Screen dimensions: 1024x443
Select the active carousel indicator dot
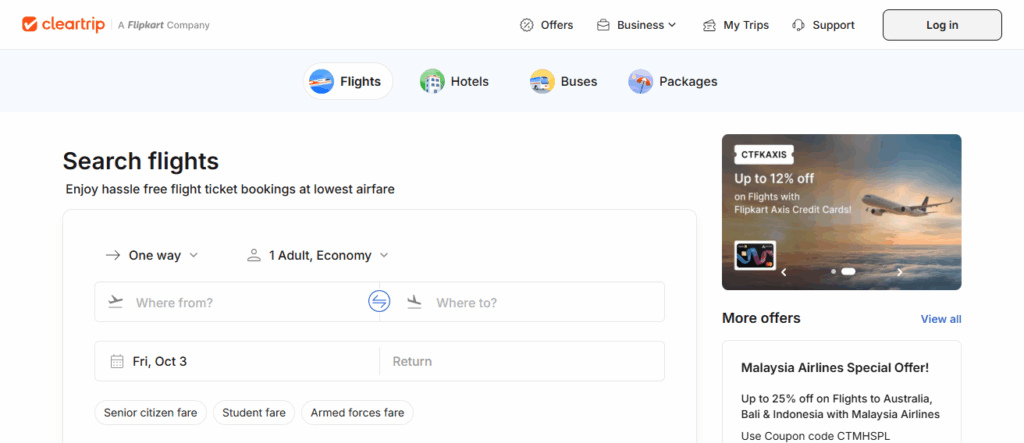(848, 271)
